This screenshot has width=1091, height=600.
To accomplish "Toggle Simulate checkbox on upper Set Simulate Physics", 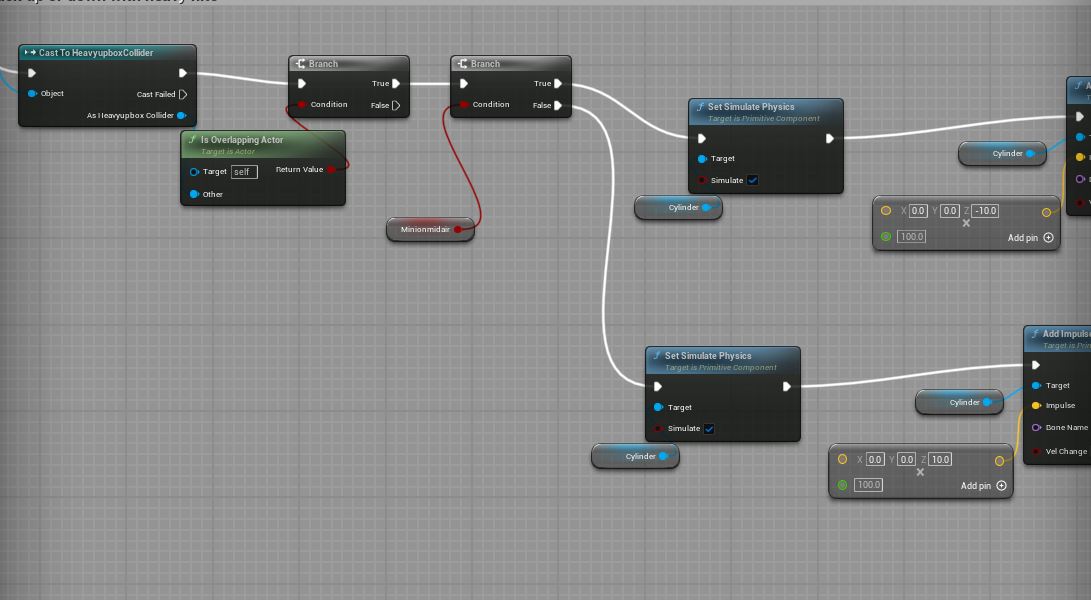I will [753, 180].
